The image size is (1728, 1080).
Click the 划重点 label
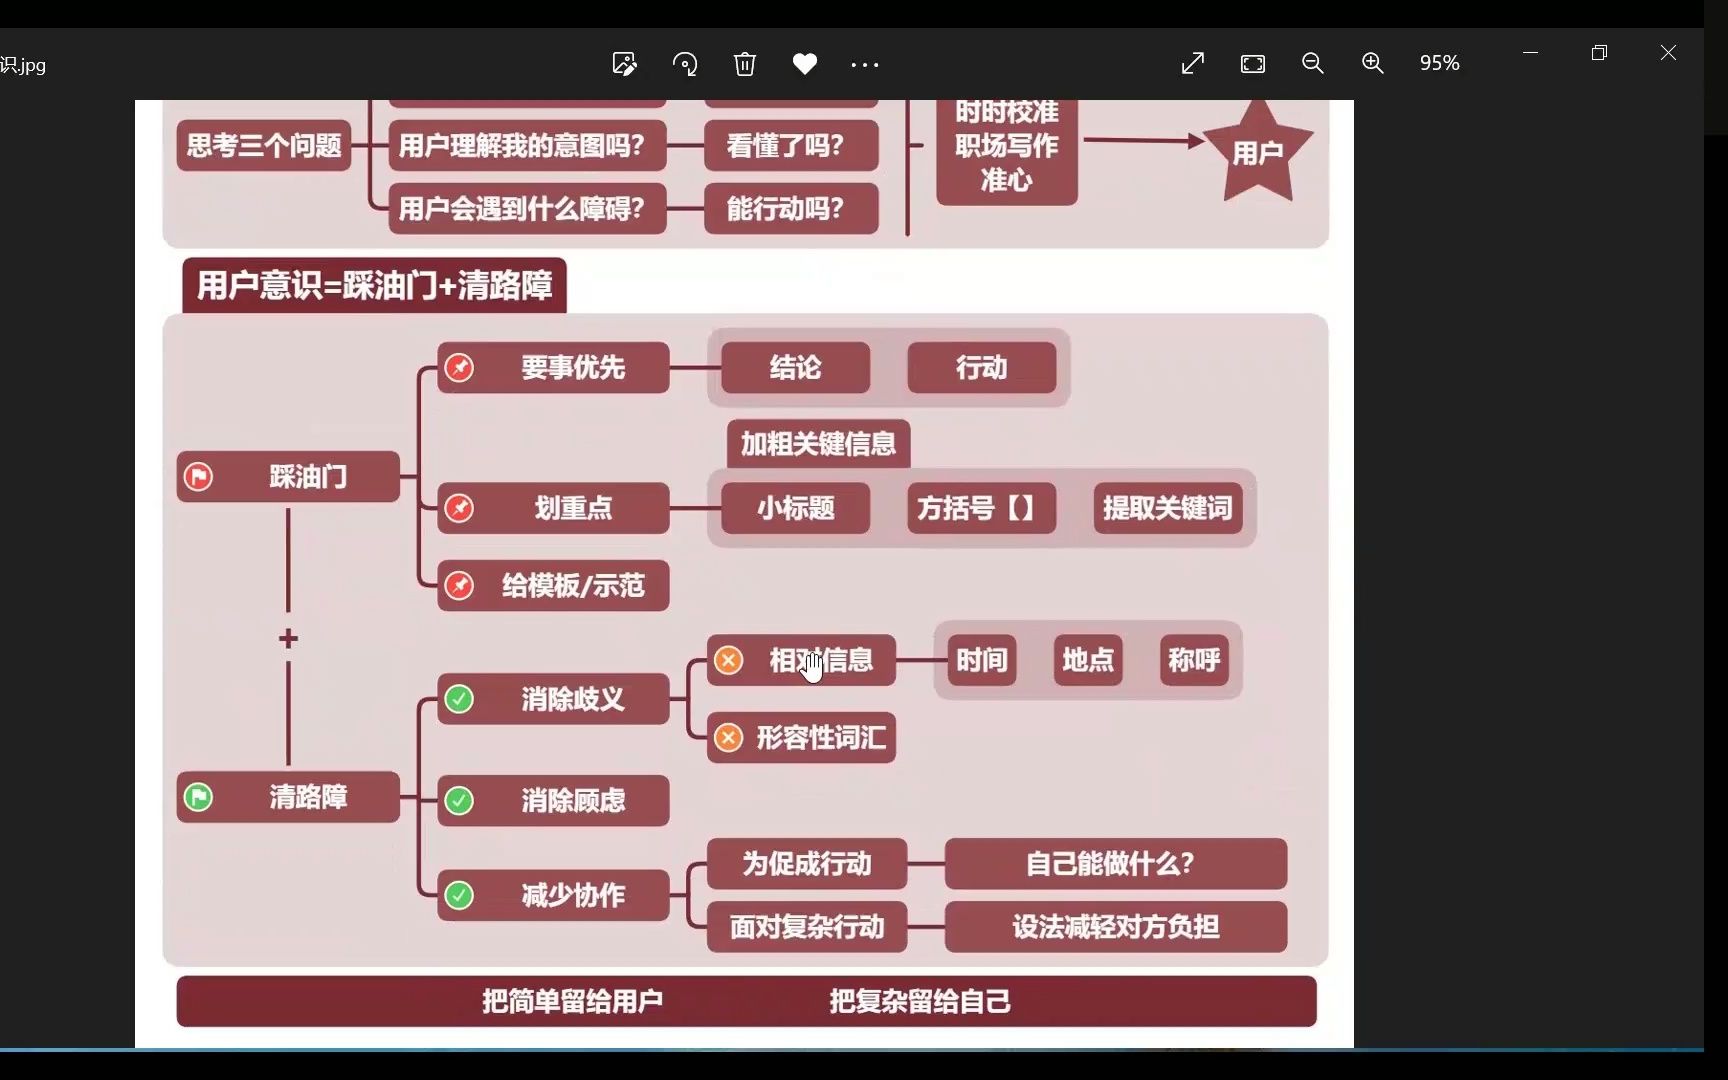click(573, 508)
